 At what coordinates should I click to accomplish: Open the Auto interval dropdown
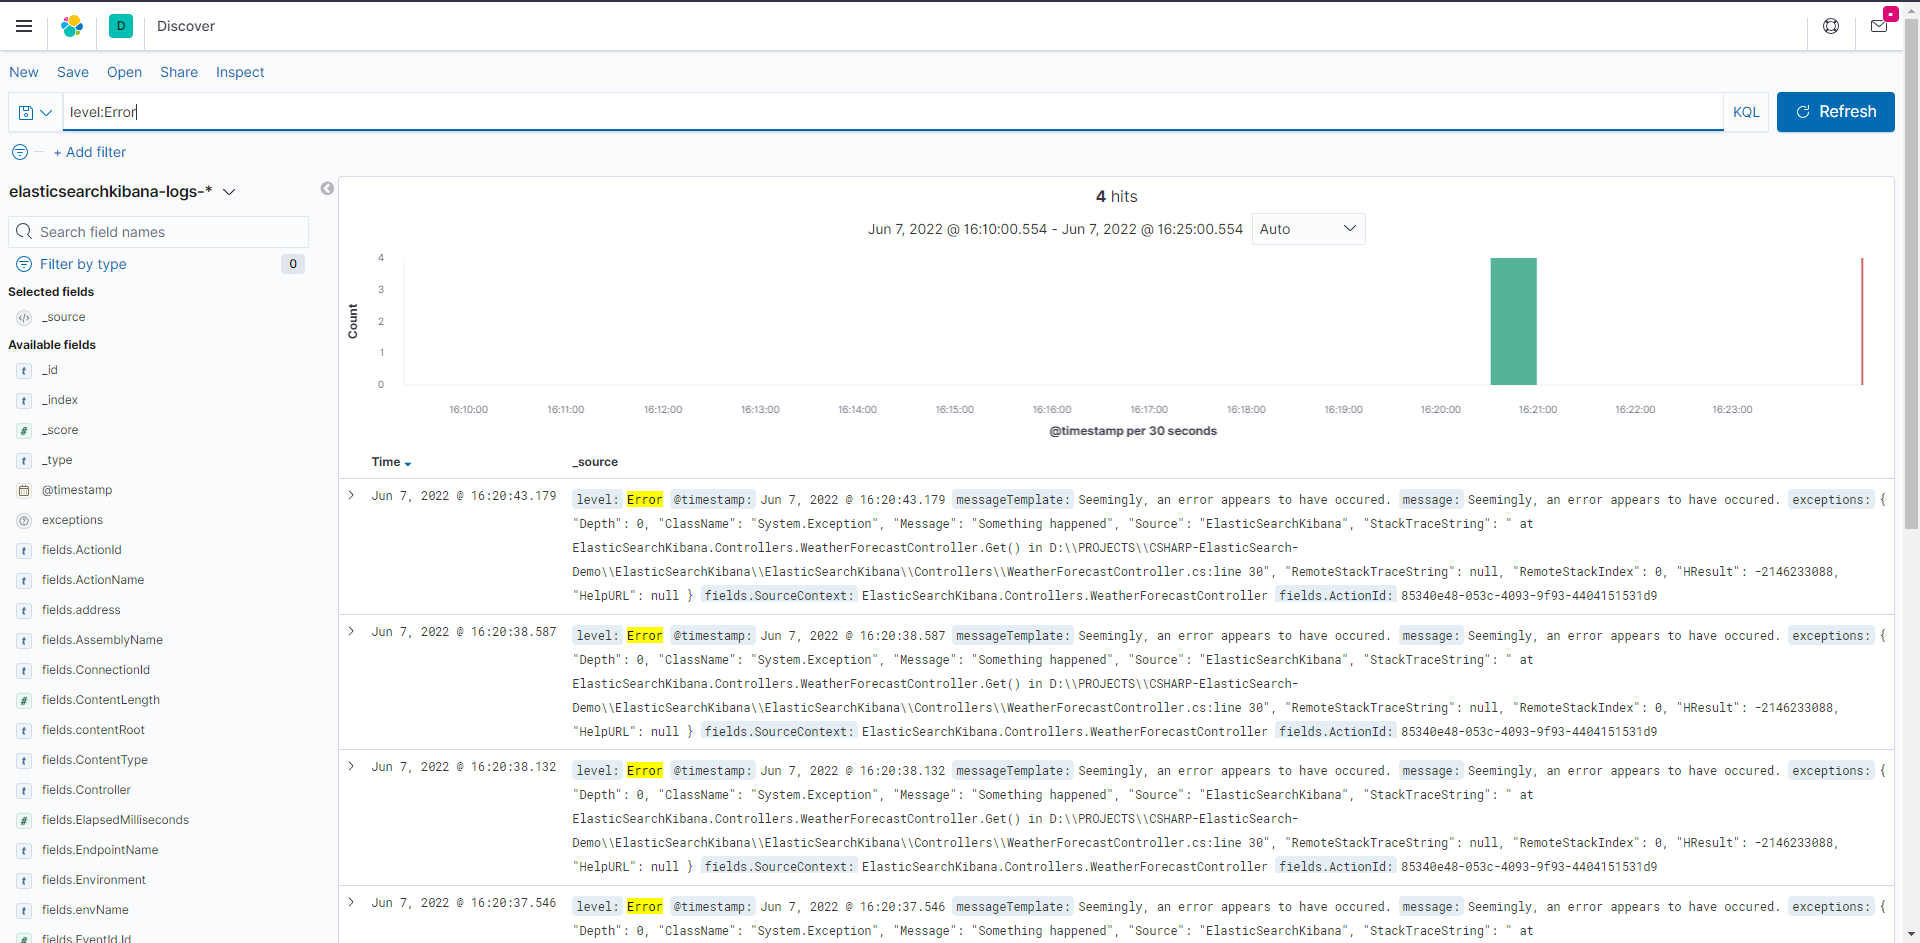tap(1308, 229)
